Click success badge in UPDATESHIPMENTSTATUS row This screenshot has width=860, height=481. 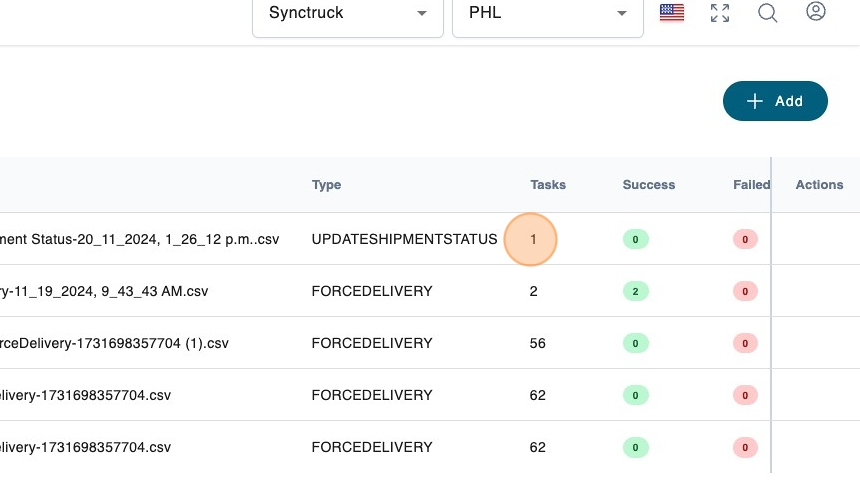pos(634,240)
